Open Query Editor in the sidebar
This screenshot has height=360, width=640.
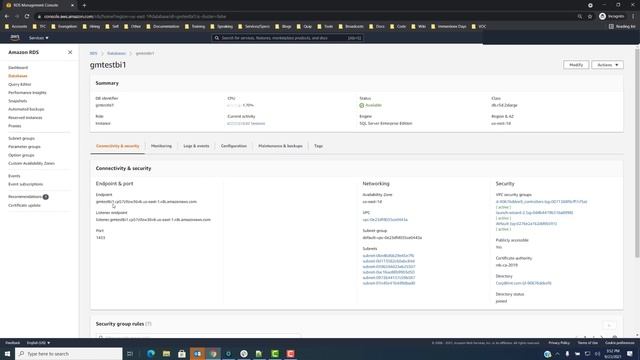[20, 84]
